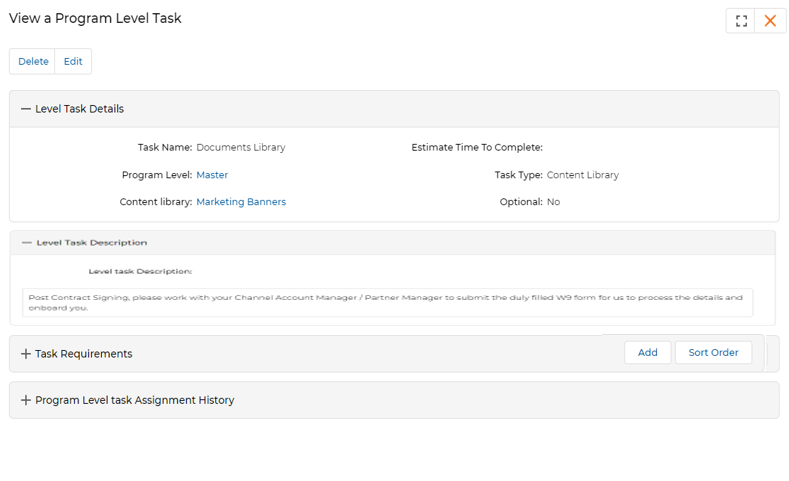
Task: Select the Optional value No
Action: click(554, 202)
